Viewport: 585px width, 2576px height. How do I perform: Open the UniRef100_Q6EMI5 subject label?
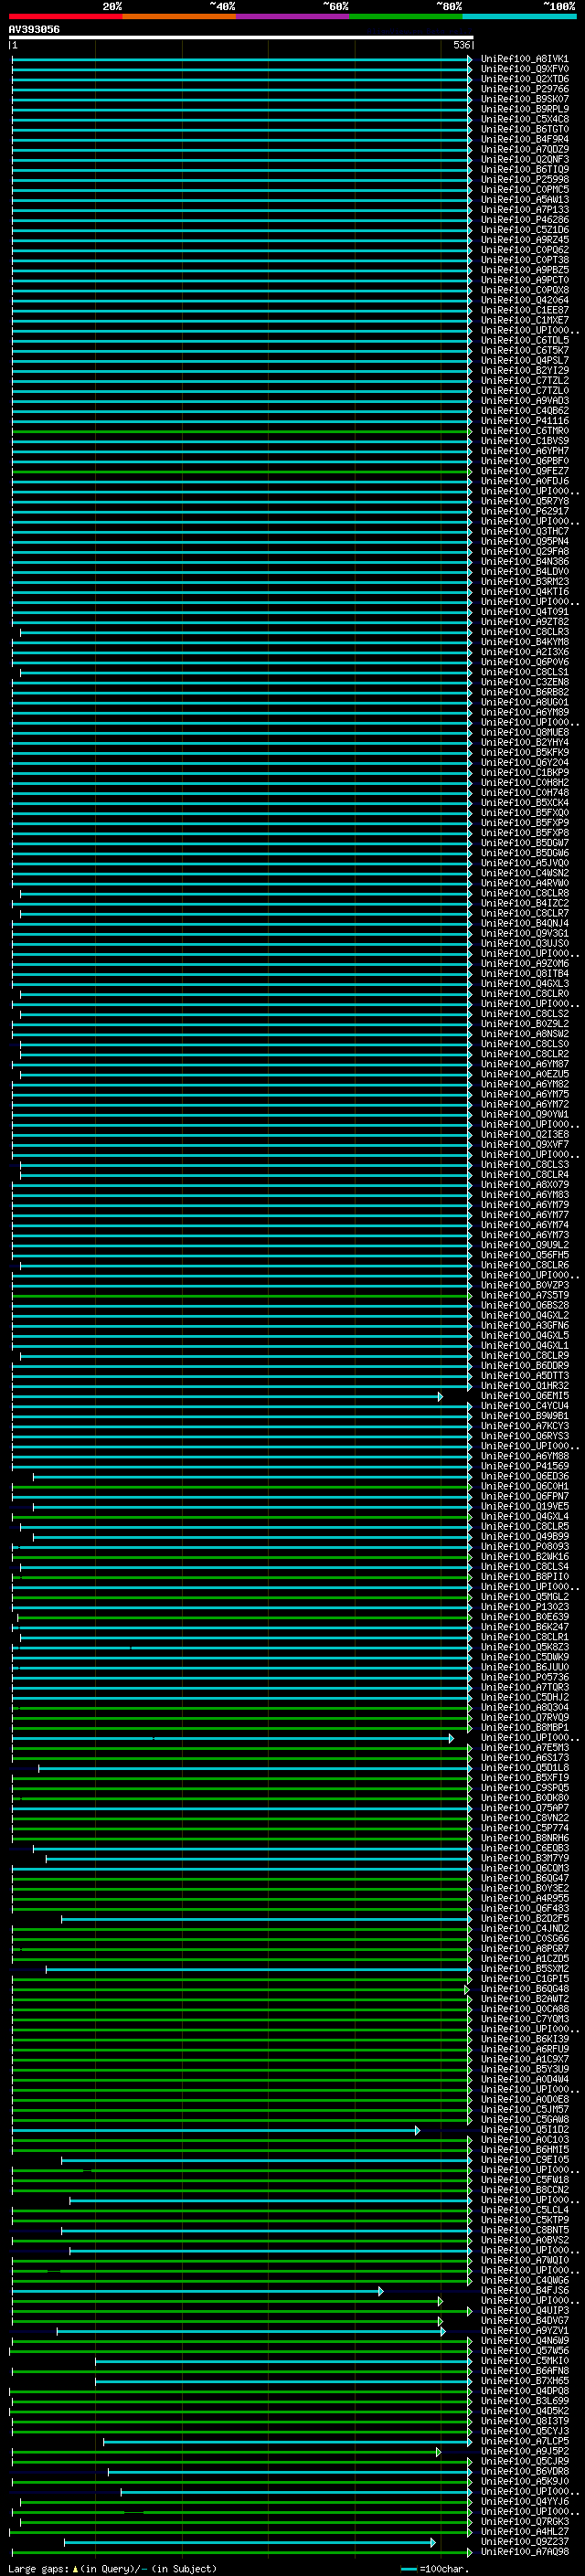pyautogui.click(x=524, y=1396)
